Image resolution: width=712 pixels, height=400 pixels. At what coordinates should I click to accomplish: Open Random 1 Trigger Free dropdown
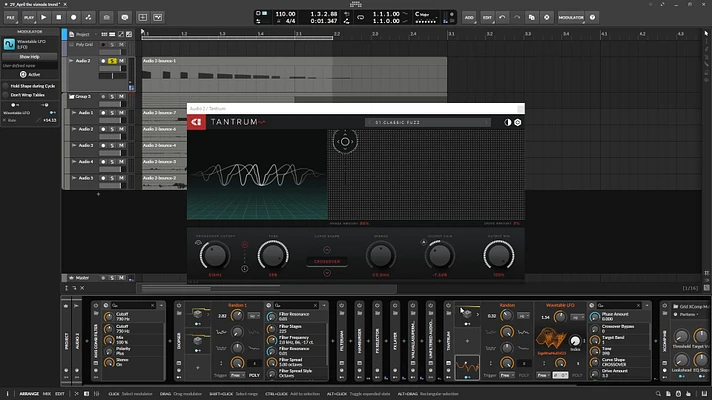237,375
